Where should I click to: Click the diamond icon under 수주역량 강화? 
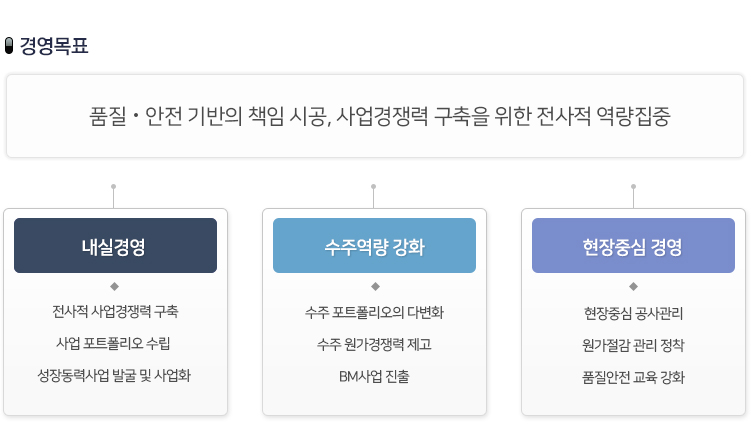(374, 287)
